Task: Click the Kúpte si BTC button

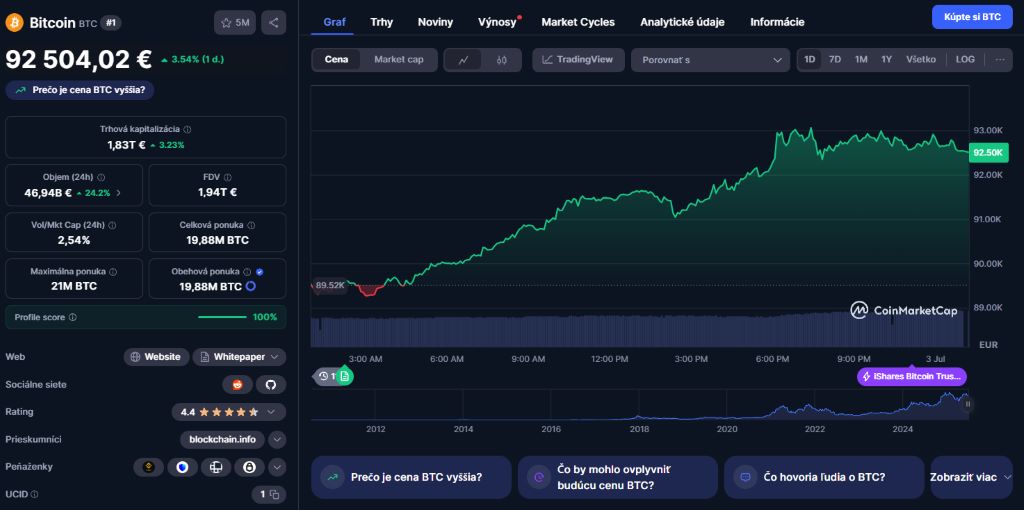Action: click(x=972, y=17)
